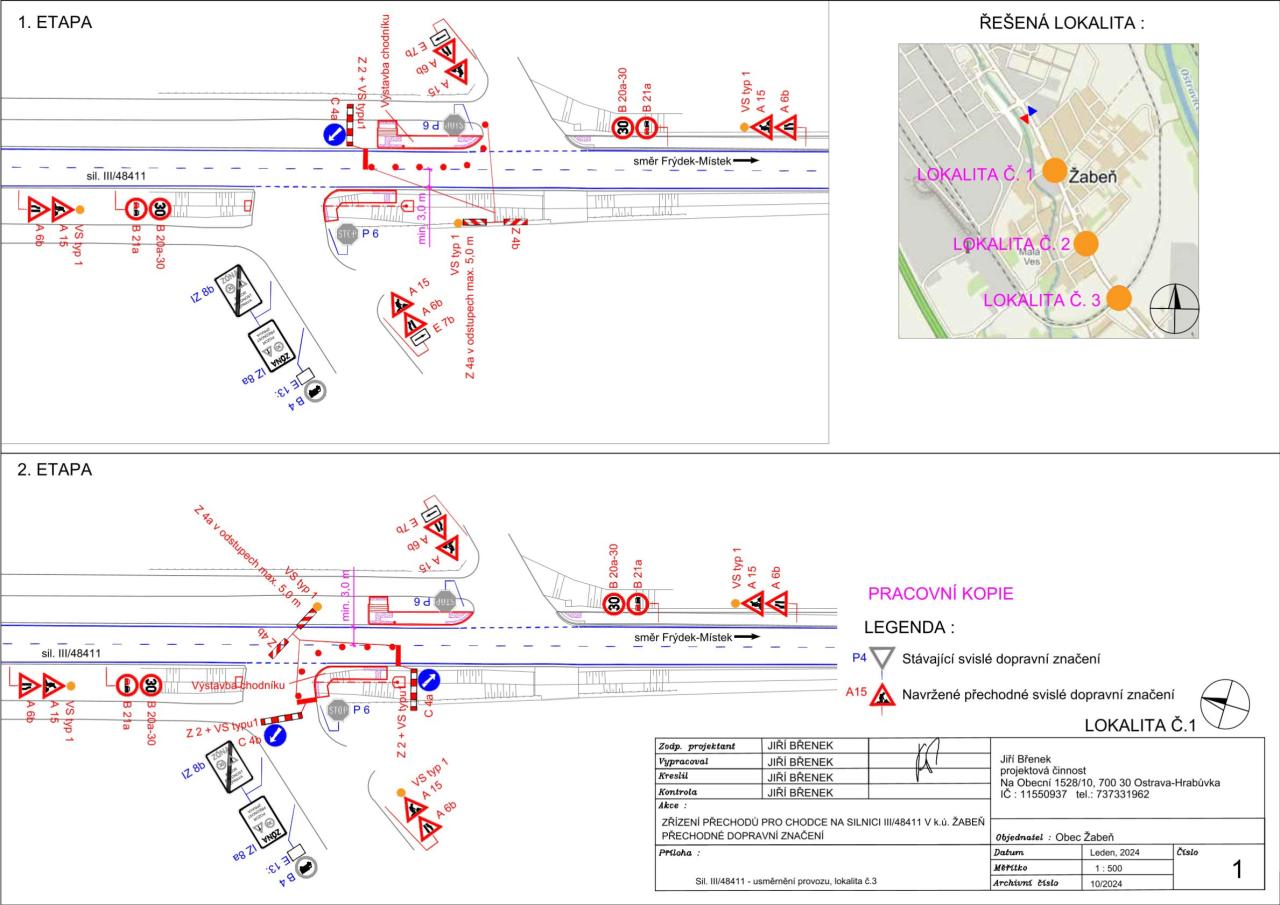Click 'Stávající svislé dopravní značení' legend text
The height and width of the screenshot is (905, 1280).
click(x=1002, y=659)
